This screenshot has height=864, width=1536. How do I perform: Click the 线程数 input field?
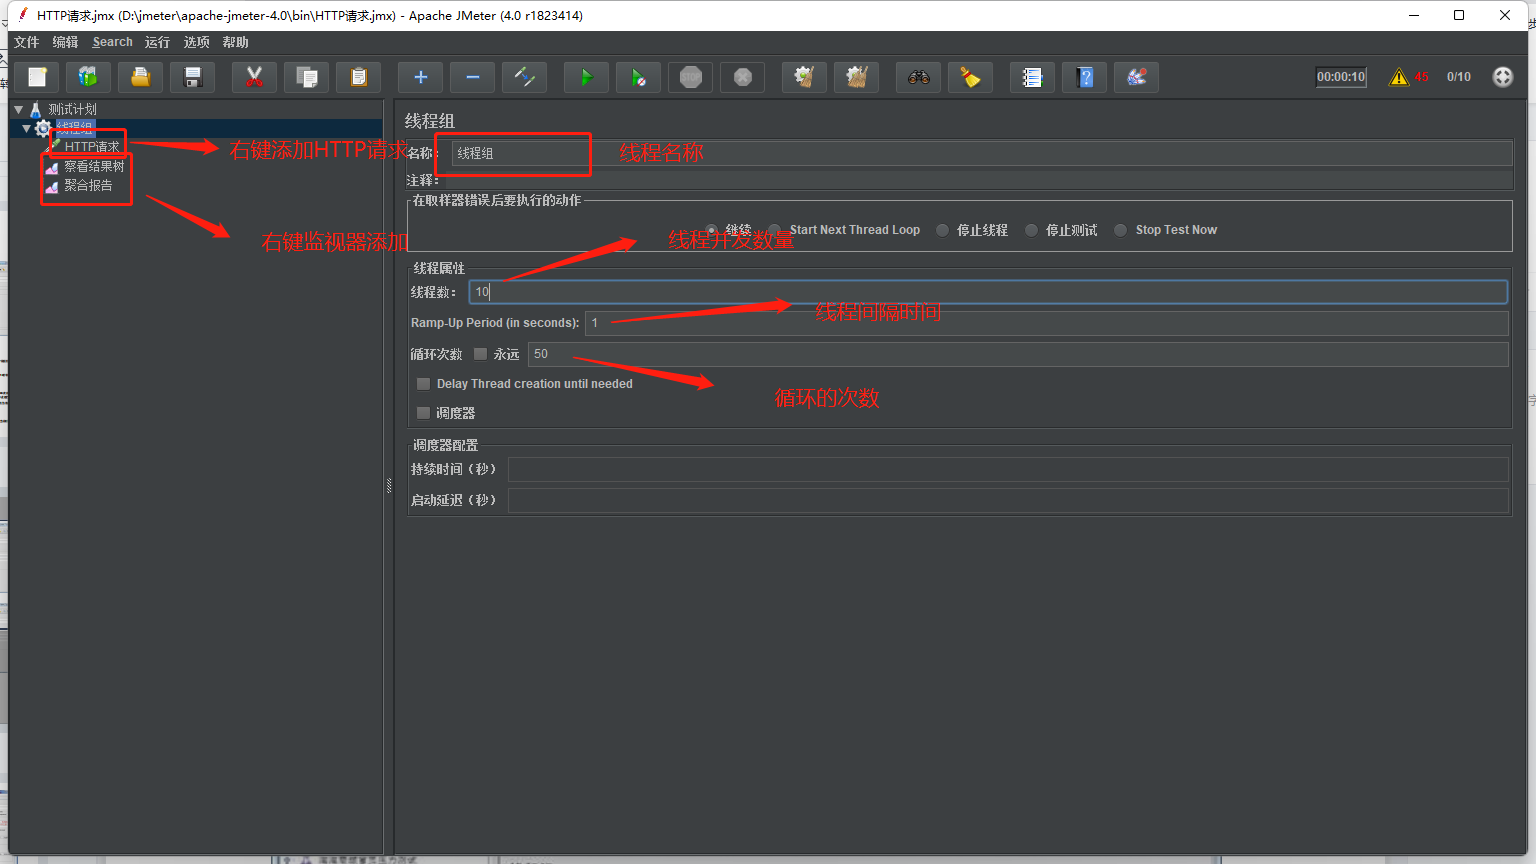click(988, 292)
